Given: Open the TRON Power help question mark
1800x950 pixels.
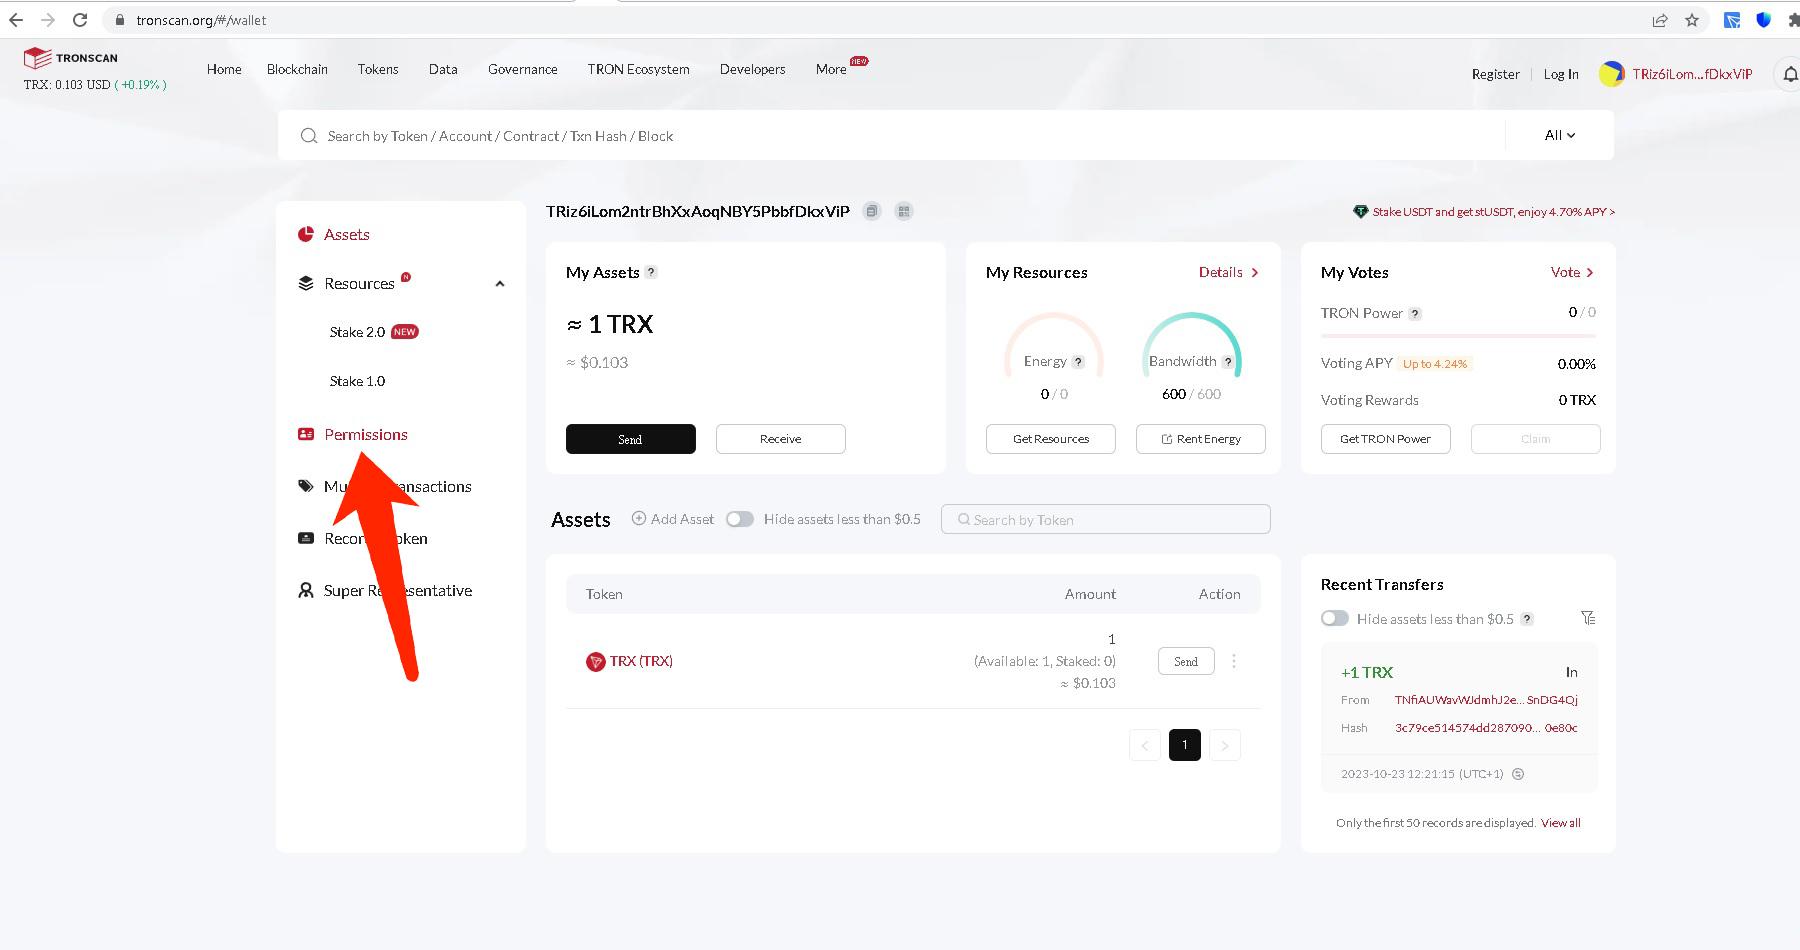Looking at the screenshot, I should click(1415, 314).
